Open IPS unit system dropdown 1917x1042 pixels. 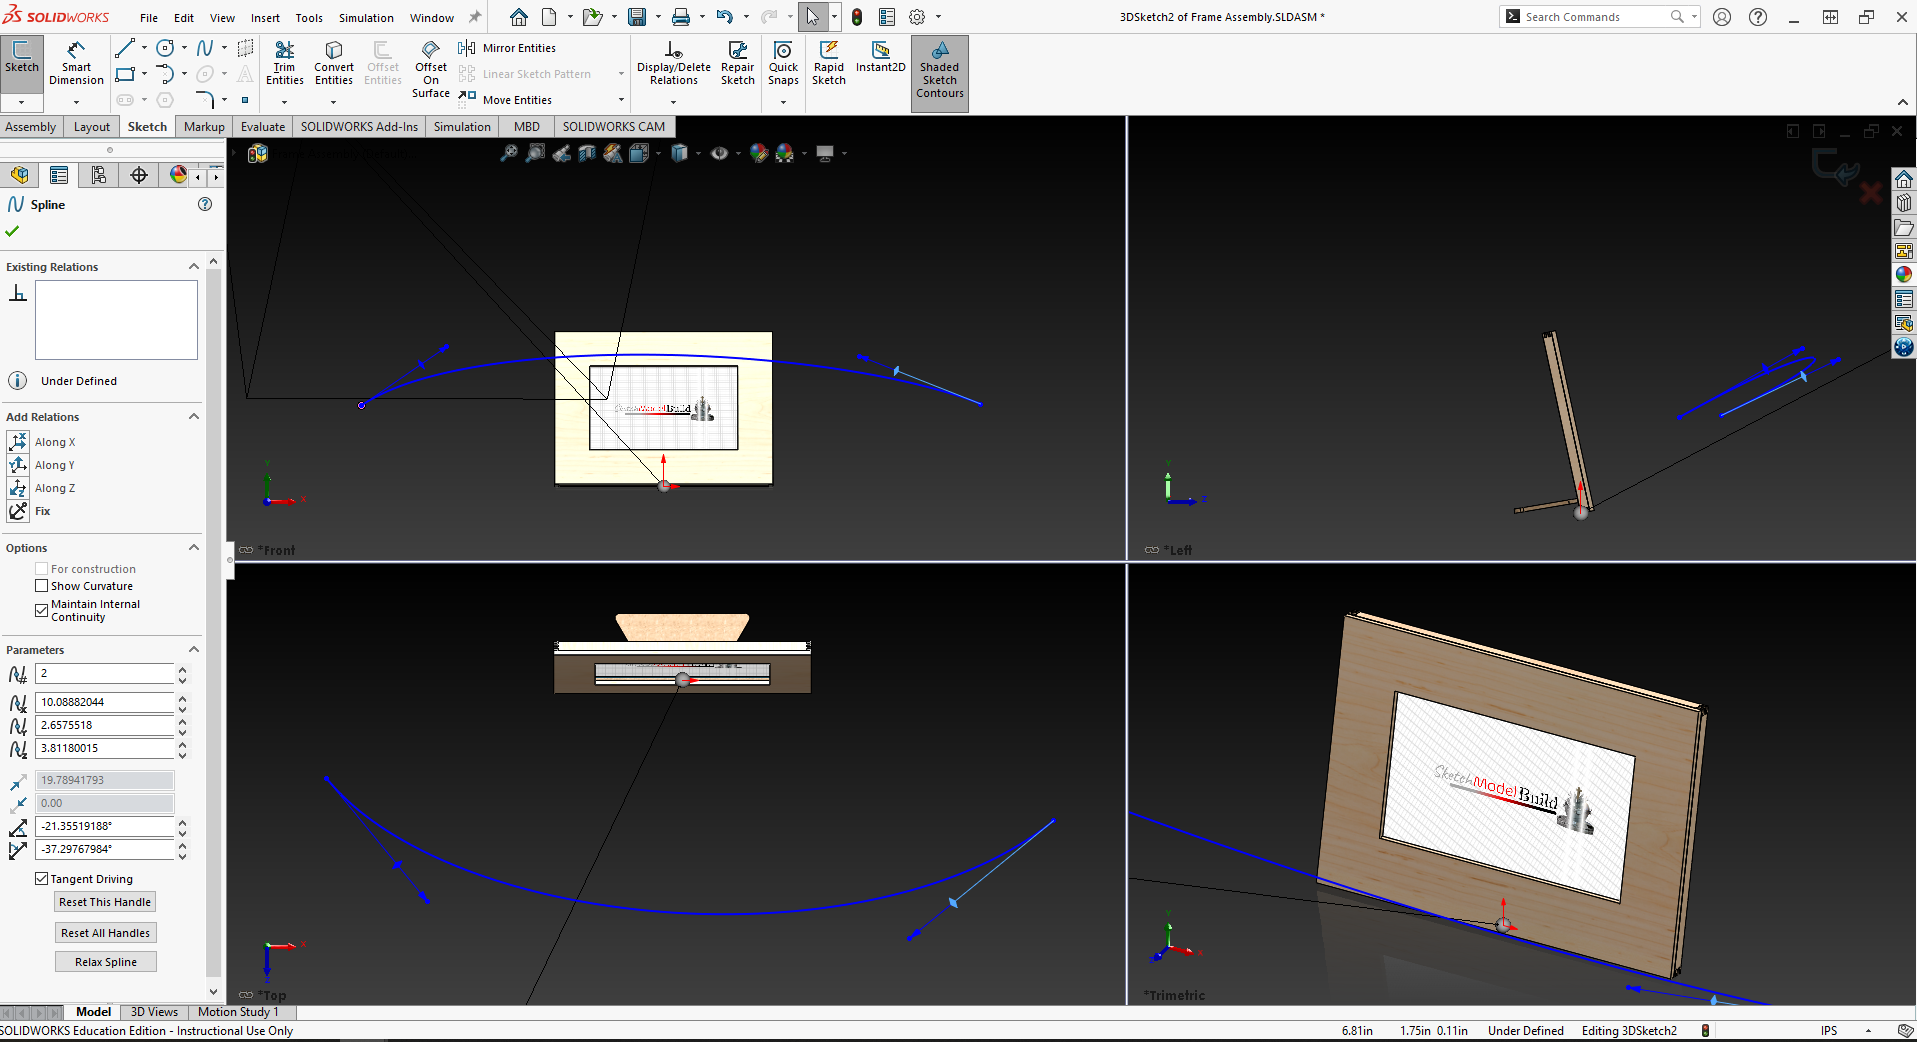[1868, 1031]
